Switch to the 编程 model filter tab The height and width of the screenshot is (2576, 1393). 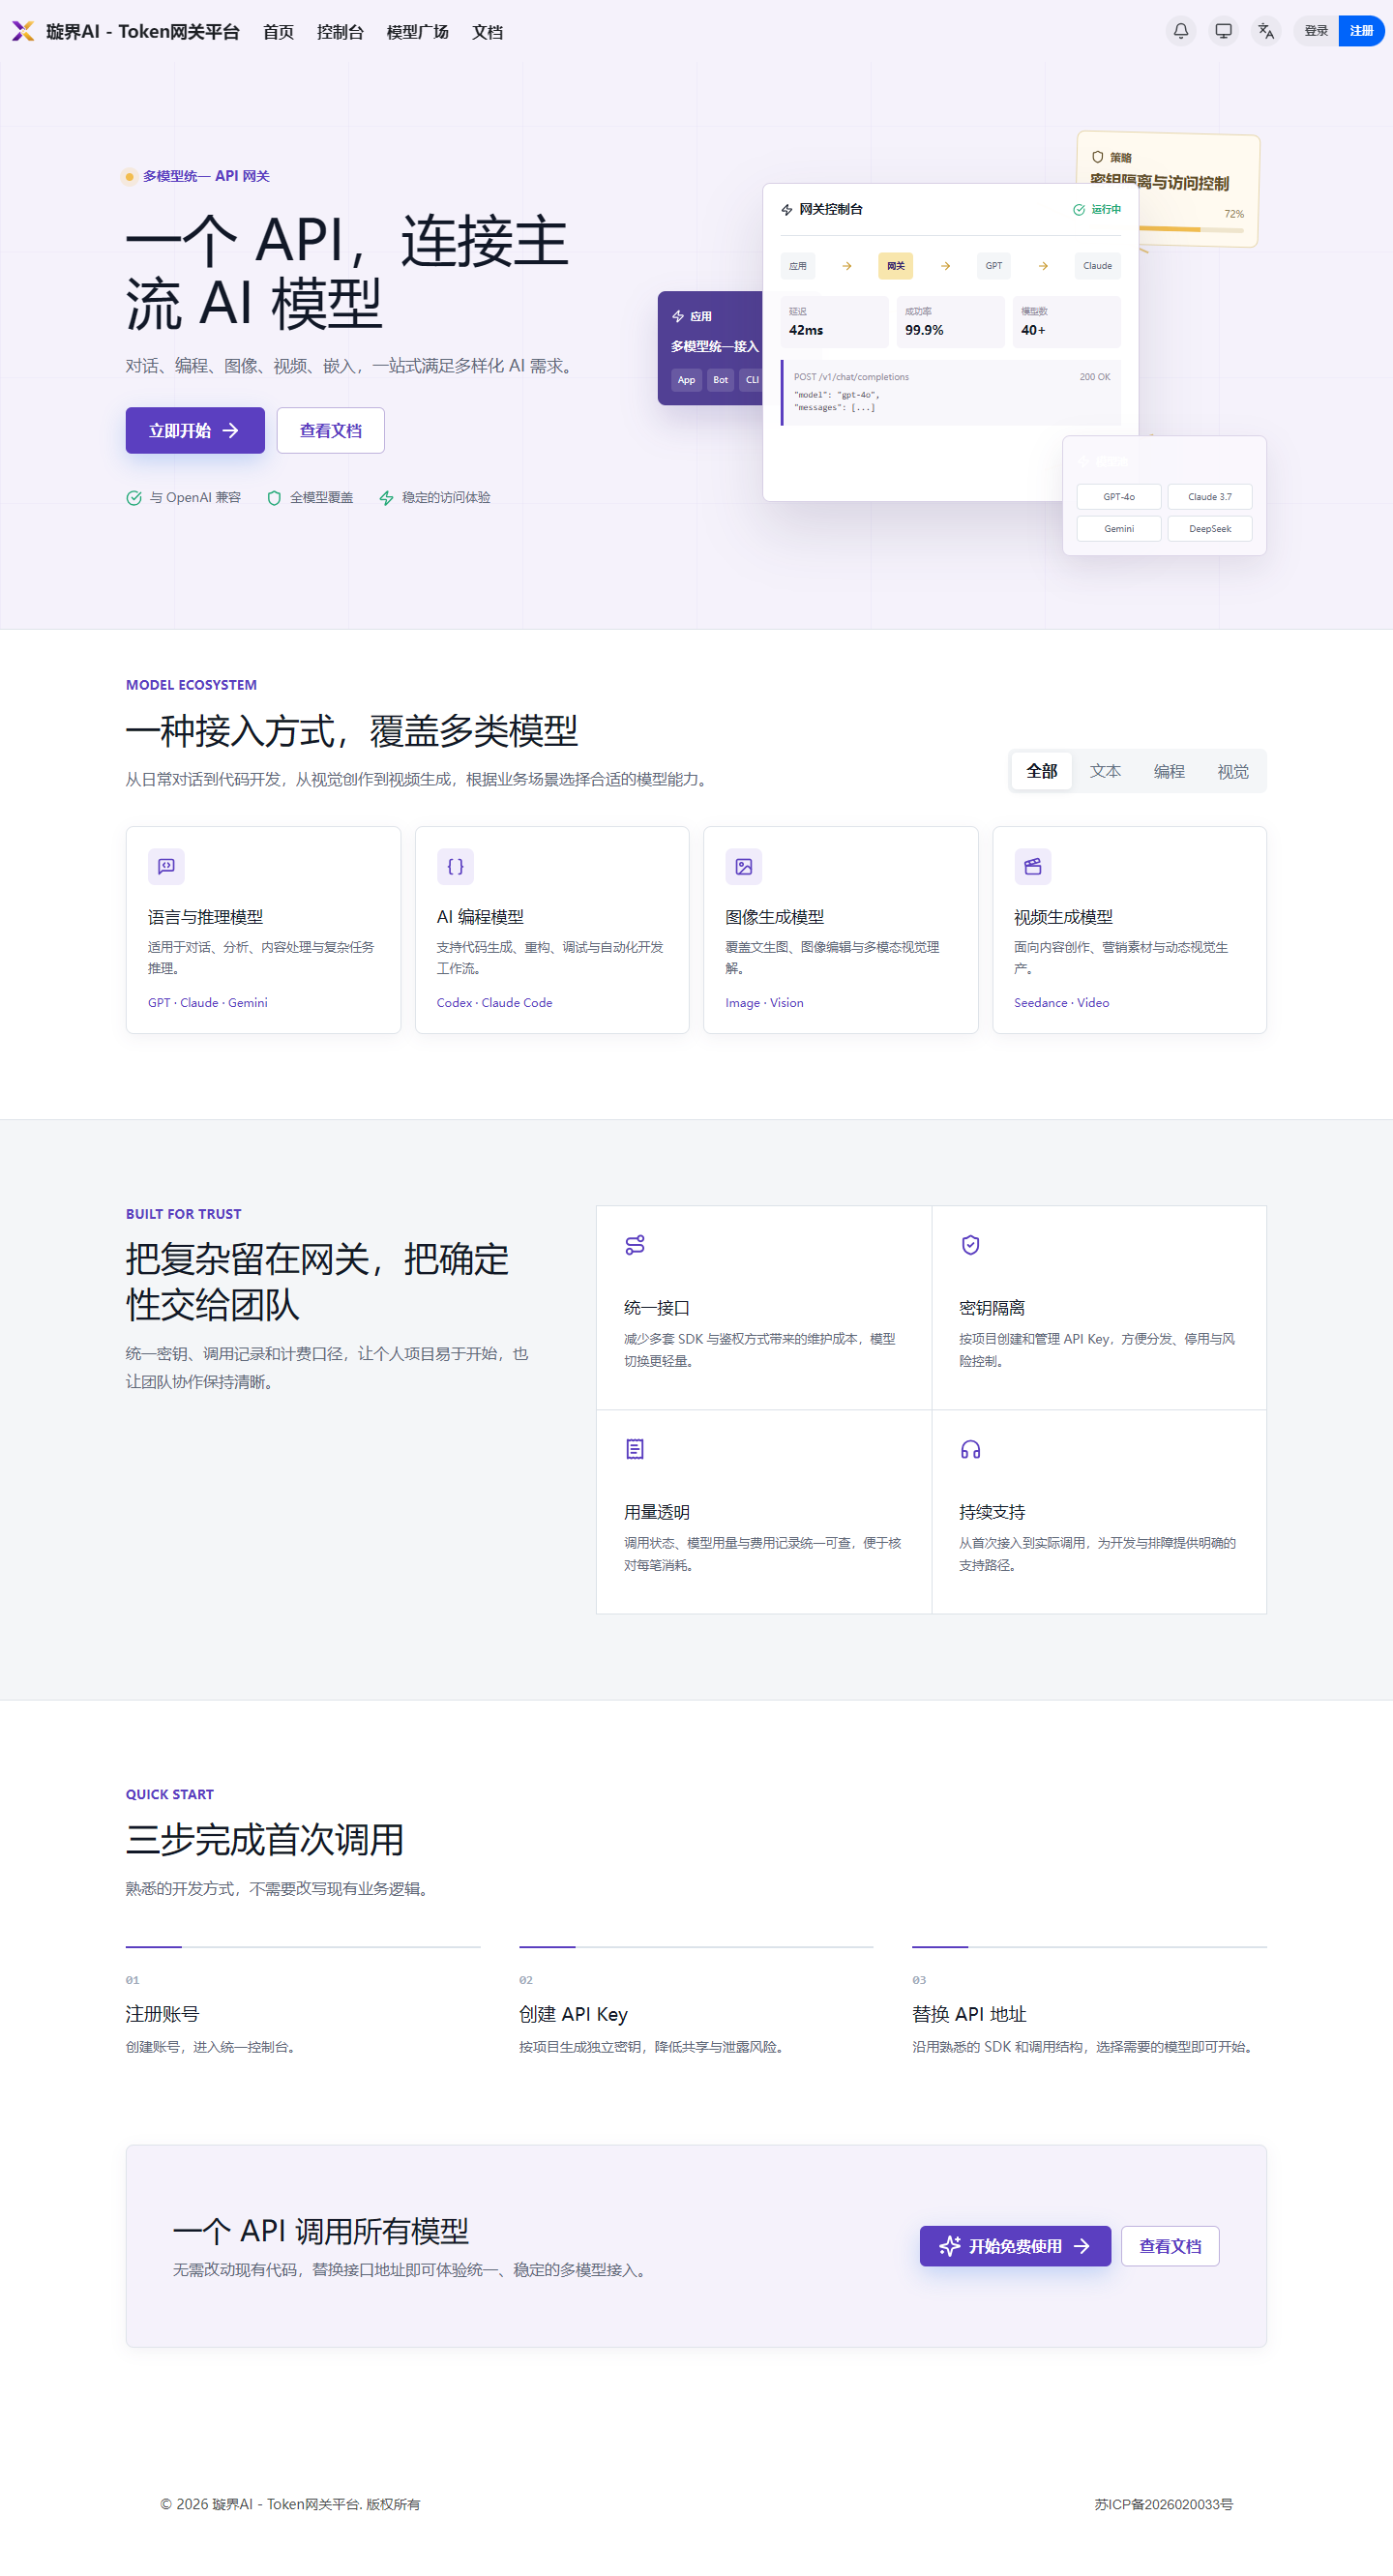pyautogui.click(x=1169, y=771)
